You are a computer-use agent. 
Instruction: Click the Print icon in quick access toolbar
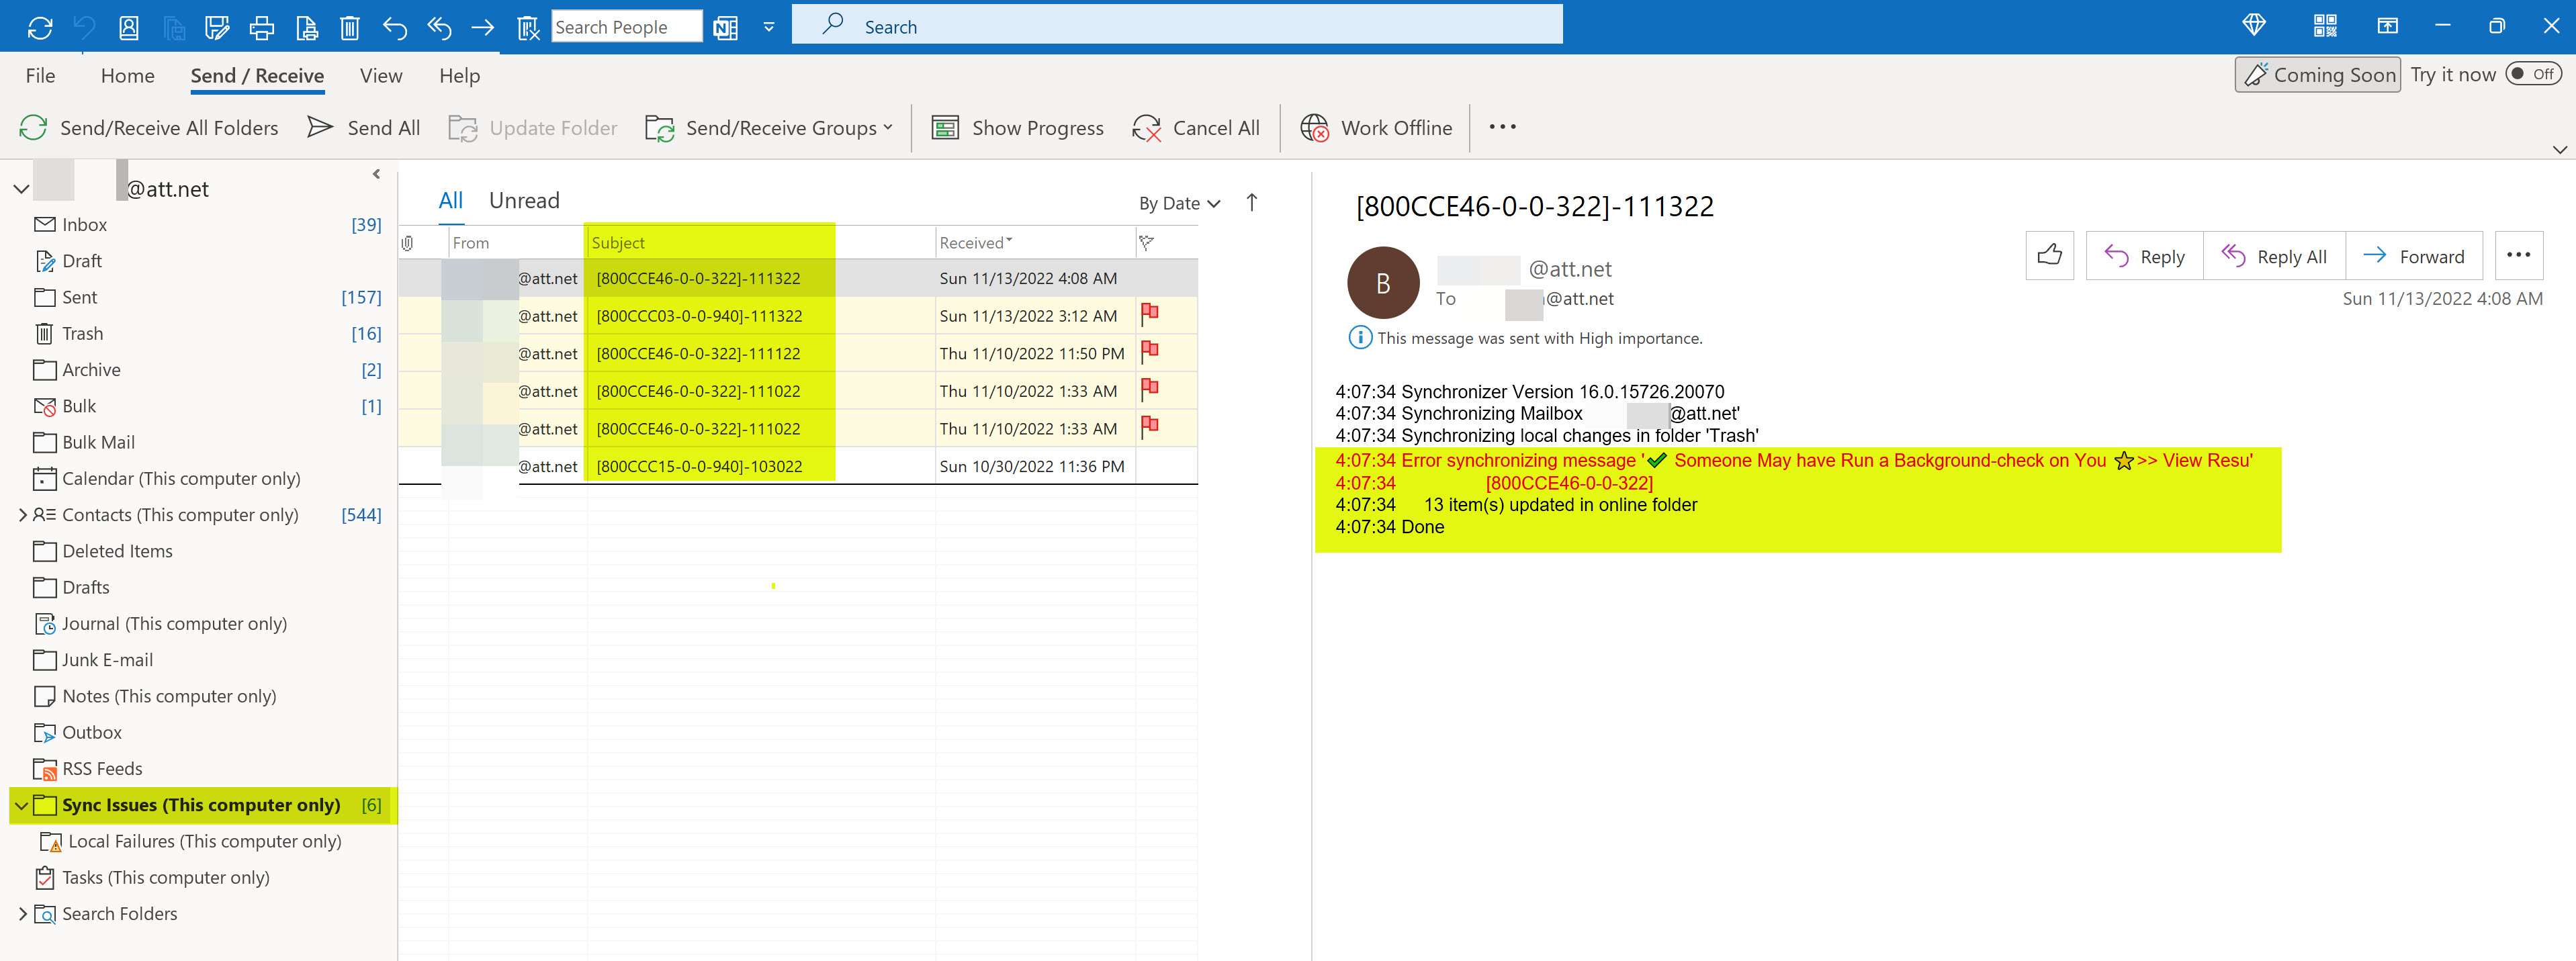[262, 27]
